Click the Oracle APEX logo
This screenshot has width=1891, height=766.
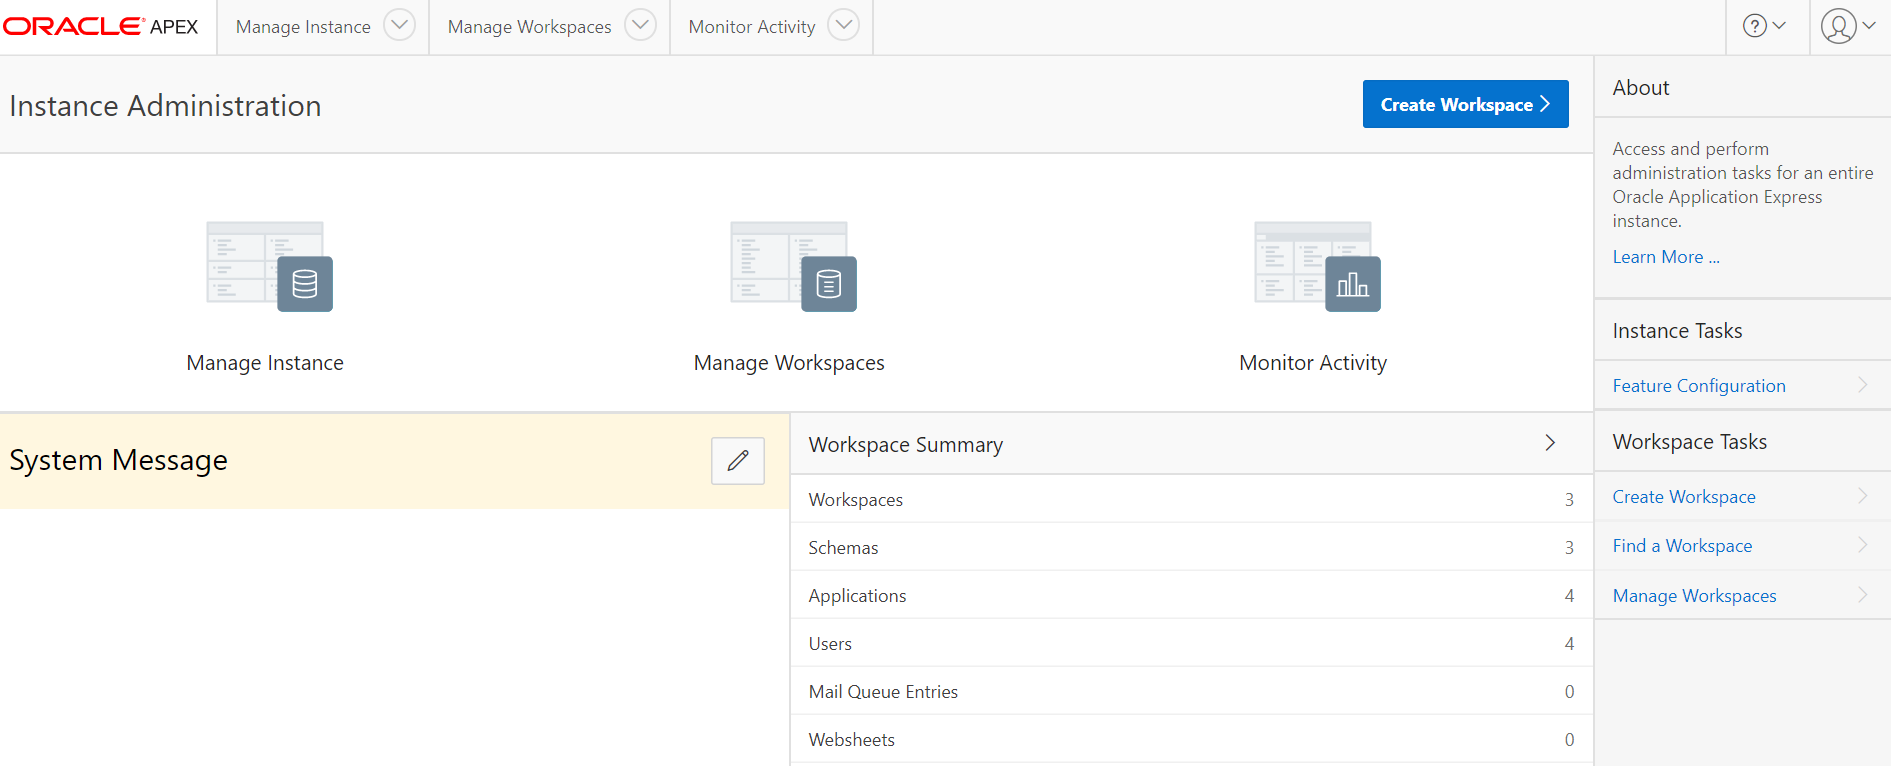(x=101, y=27)
